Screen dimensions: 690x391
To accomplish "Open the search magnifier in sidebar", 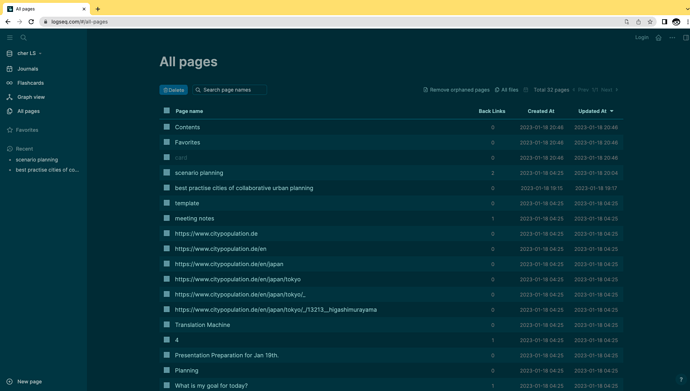I will (x=24, y=38).
